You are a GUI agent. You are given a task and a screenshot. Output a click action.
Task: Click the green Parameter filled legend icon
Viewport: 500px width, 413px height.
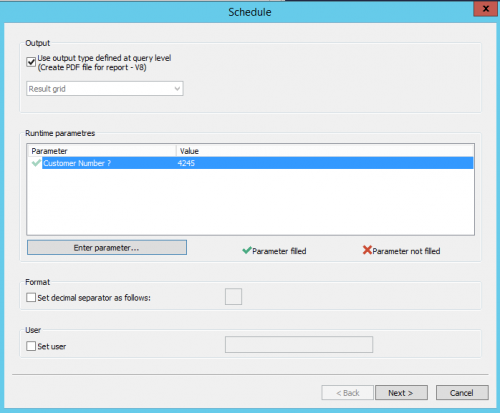tap(247, 250)
